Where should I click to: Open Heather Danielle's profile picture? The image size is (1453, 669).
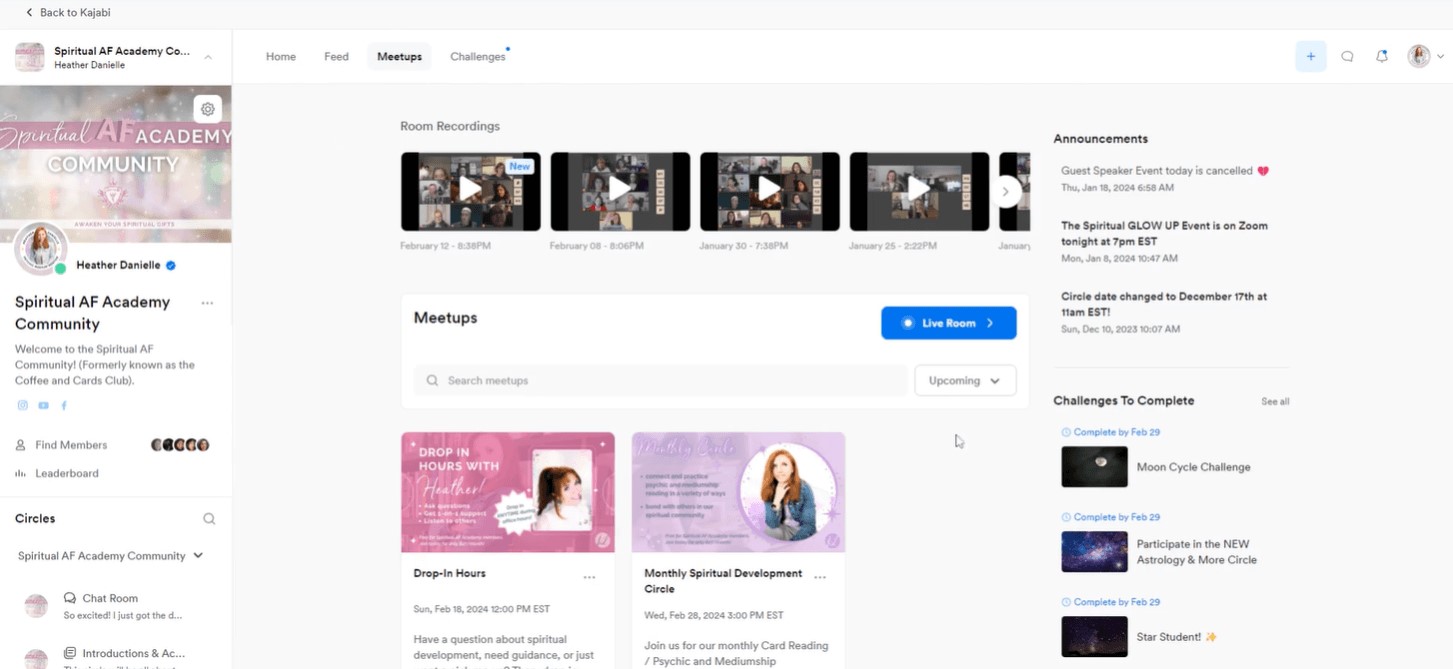pyautogui.click(x=41, y=249)
